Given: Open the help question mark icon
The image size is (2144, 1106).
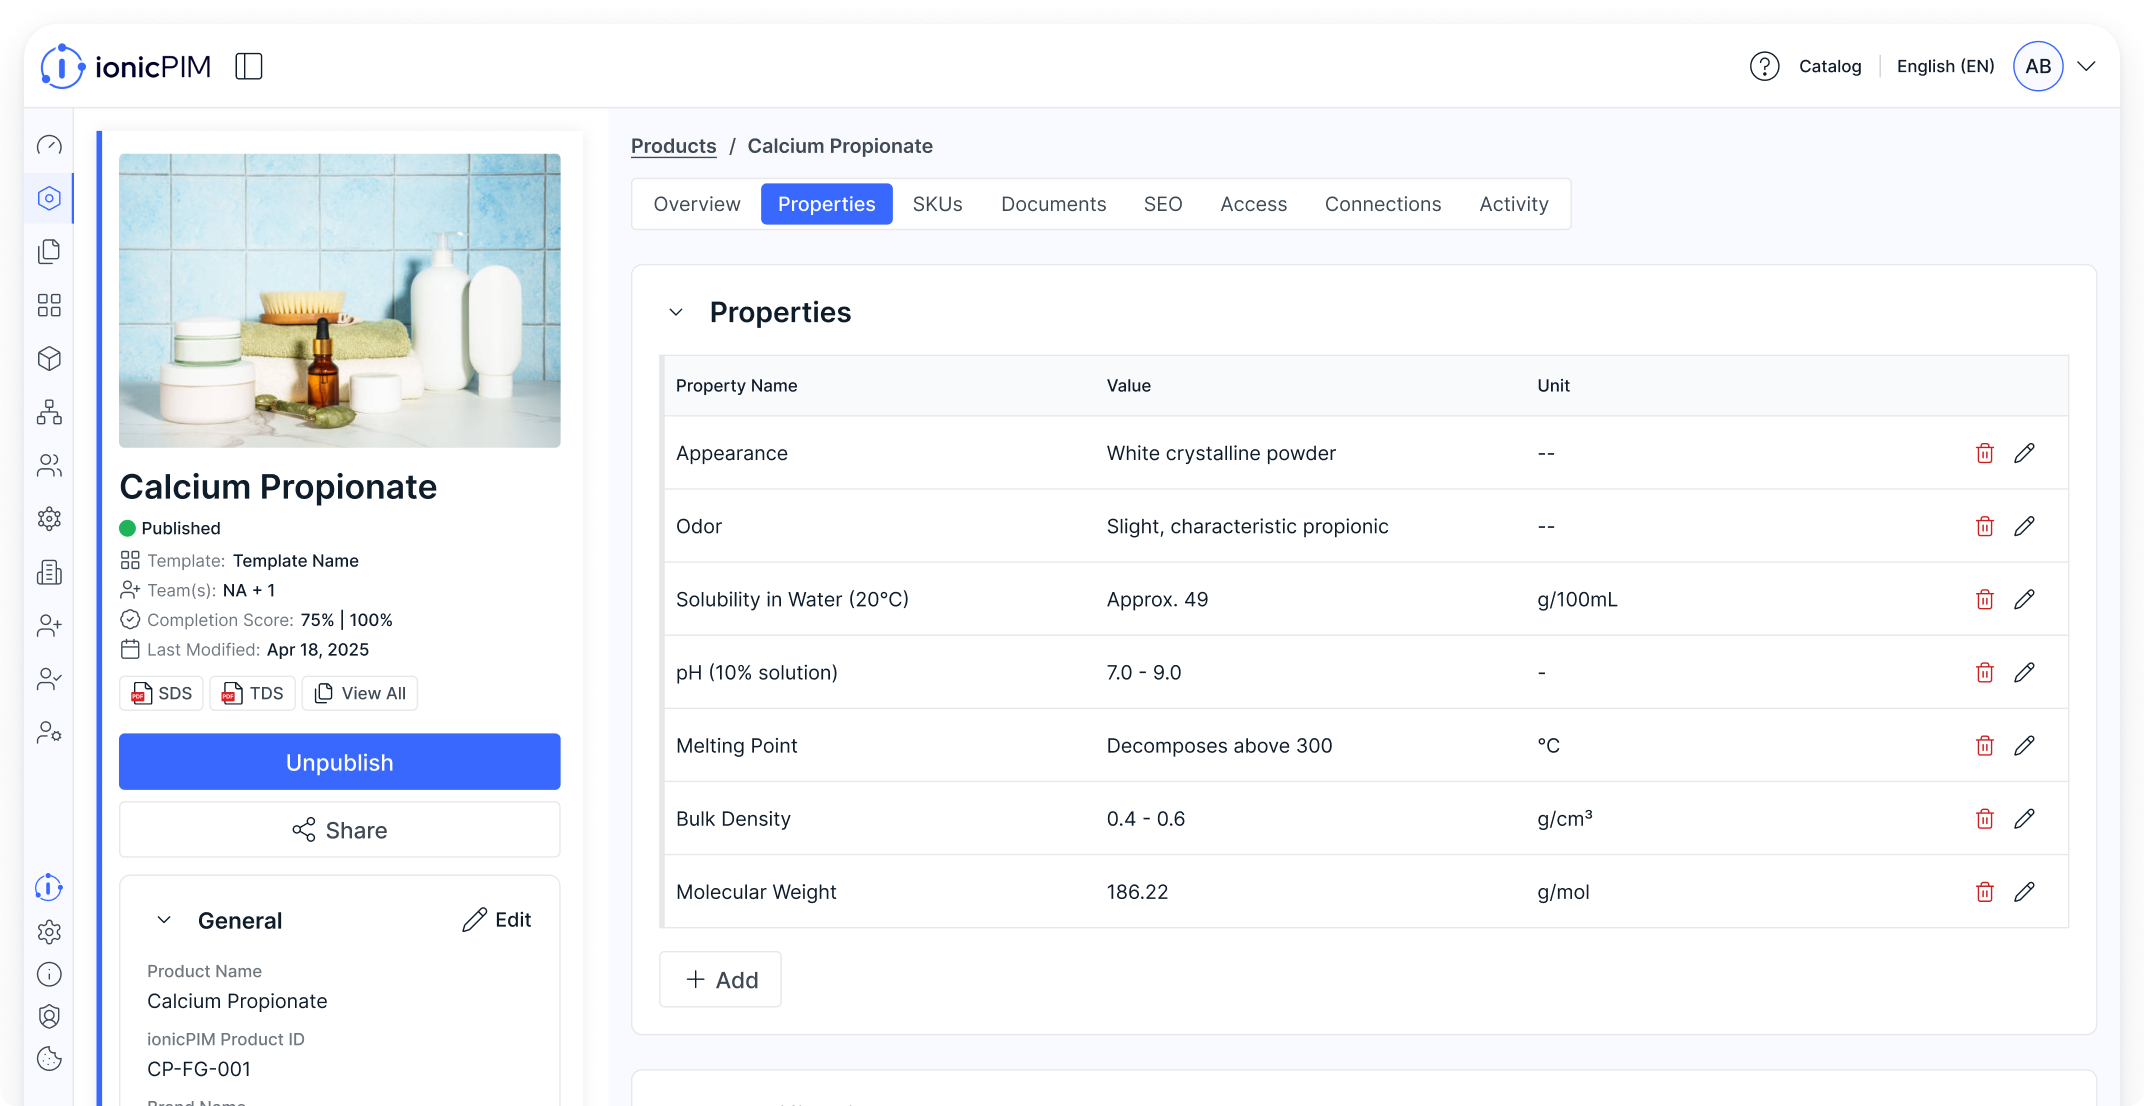Looking at the screenshot, I should [1764, 66].
